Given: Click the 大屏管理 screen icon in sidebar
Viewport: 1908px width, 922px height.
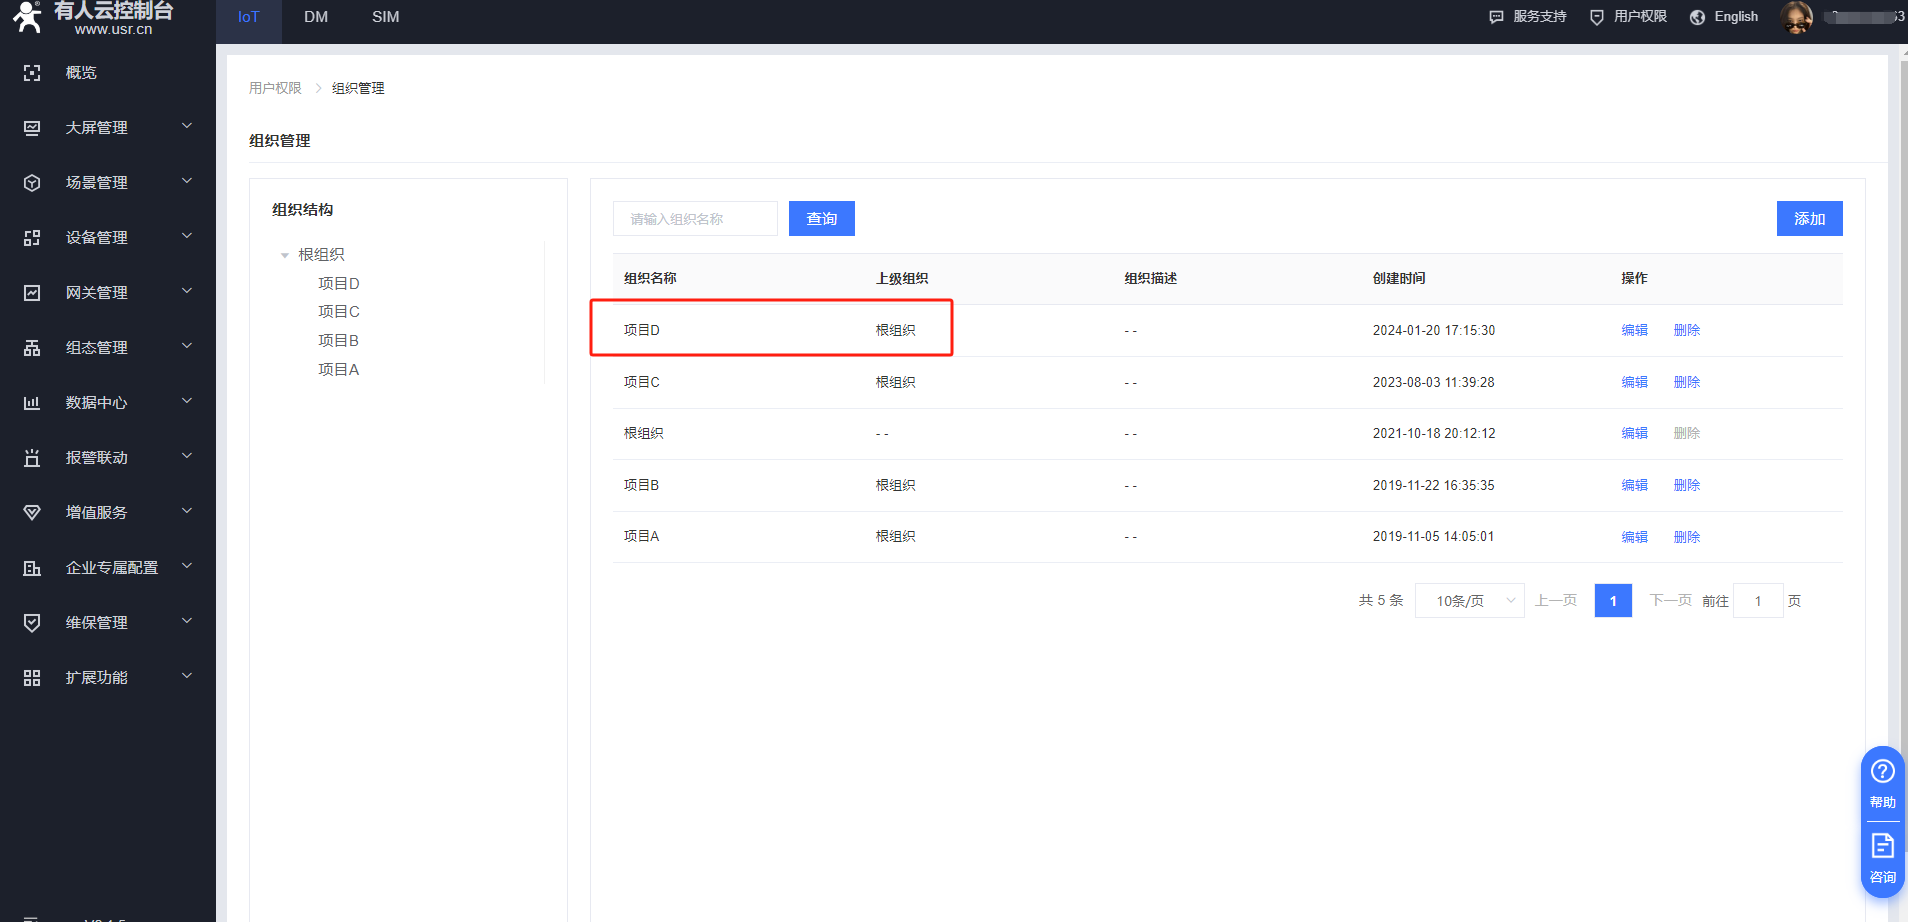Looking at the screenshot, I should pyautogui.click(x=32, y=128).
